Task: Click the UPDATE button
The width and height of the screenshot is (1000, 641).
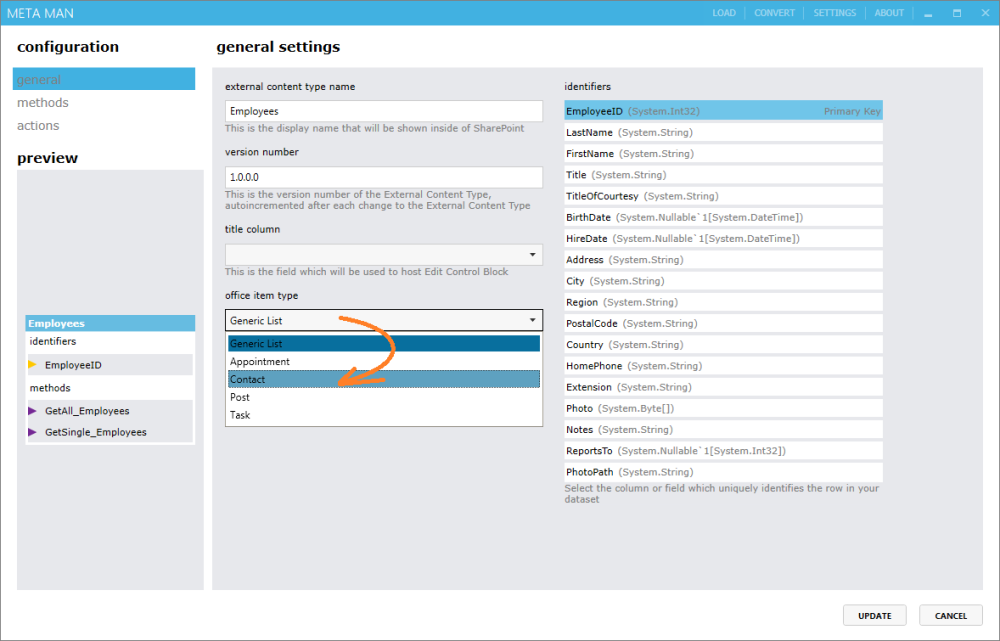Action: tap(874, 615)
